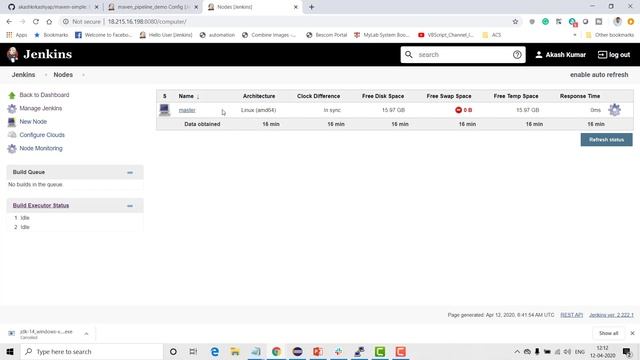This screenshot has width=640, height=360.
Task: Expand Jenkins breadcrumb dropdown arrow
Action: click(45, 75)
